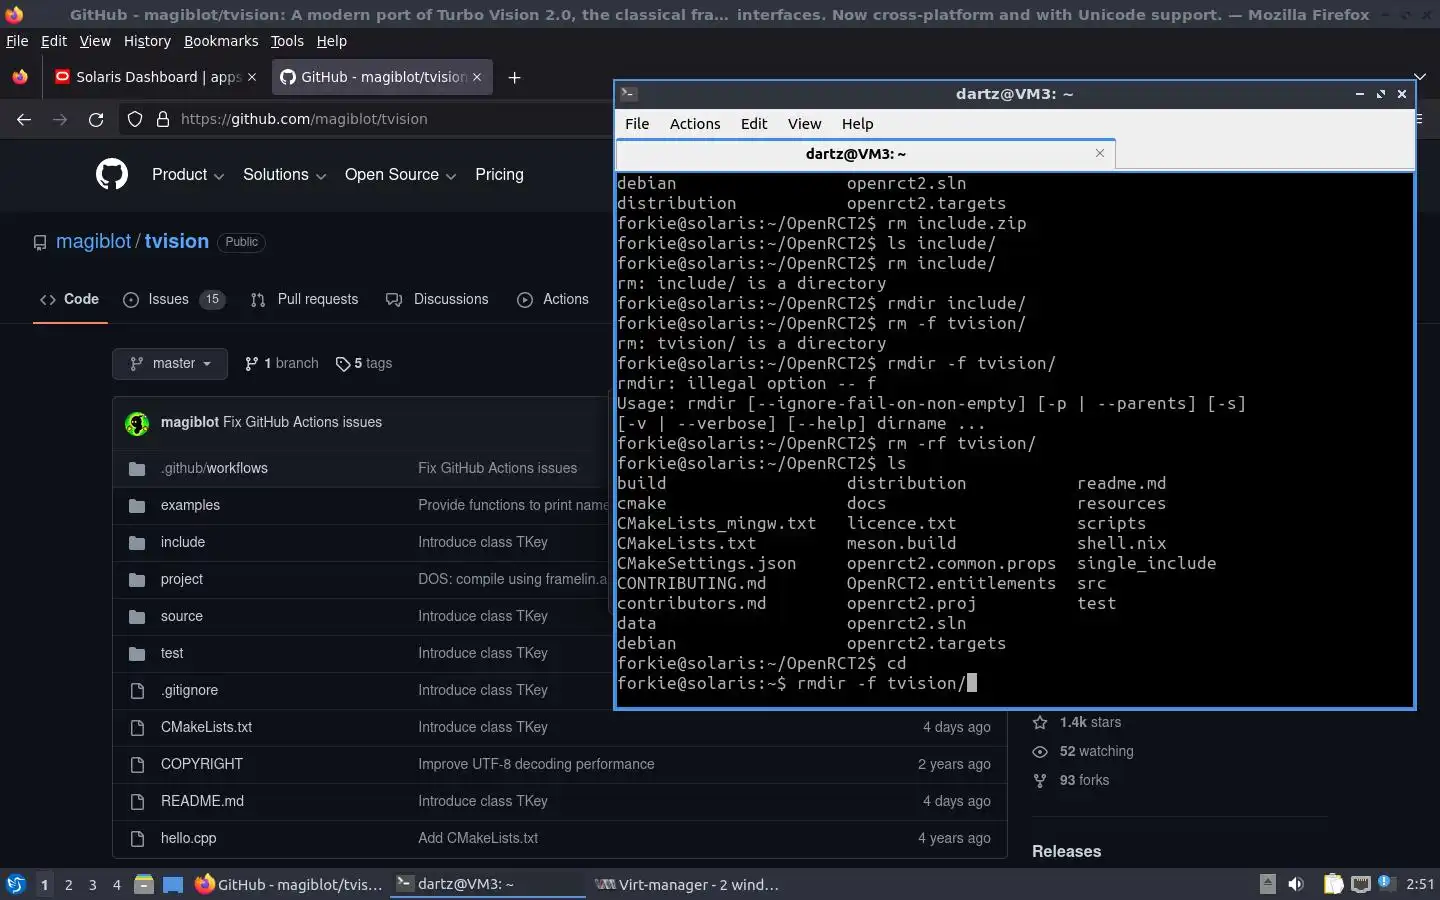This screenshot has width=1440, height=900.
Task: Reload the GitHub page
Action: tap(96, 119)
